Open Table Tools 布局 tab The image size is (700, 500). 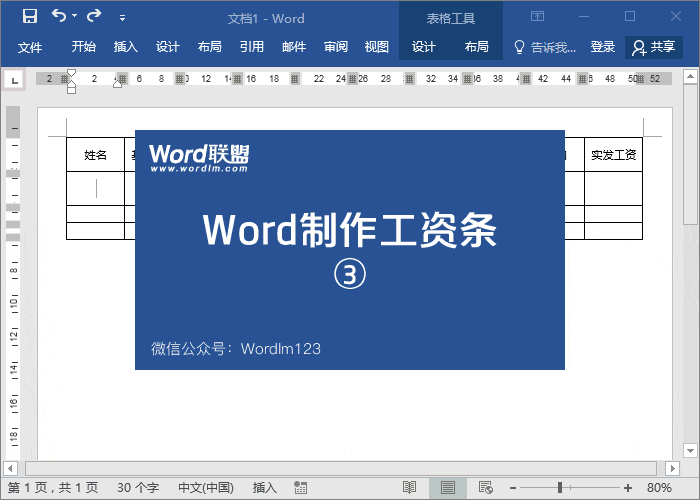[476, 47]
